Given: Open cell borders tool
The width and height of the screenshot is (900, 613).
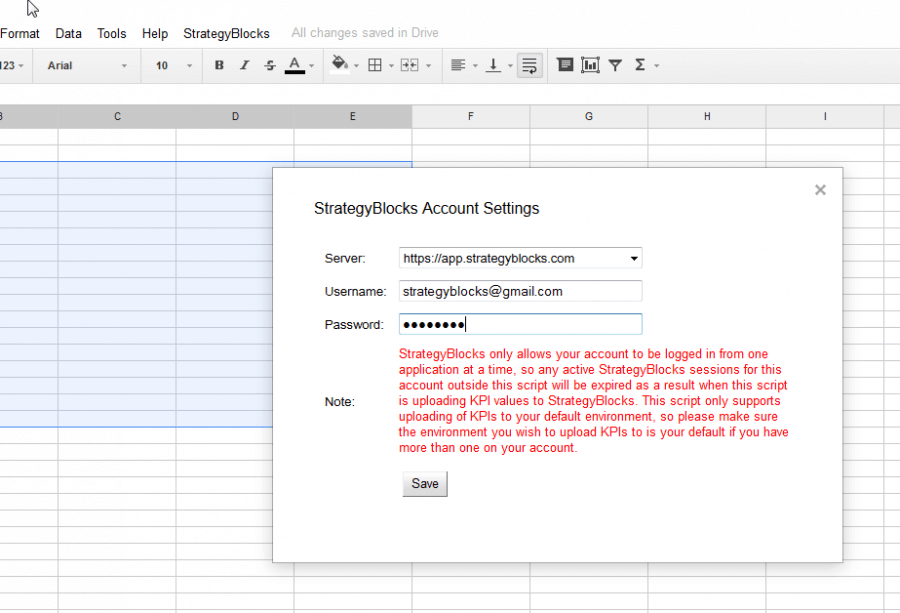Looking at the screenshot, I should (x=375, y=65).
